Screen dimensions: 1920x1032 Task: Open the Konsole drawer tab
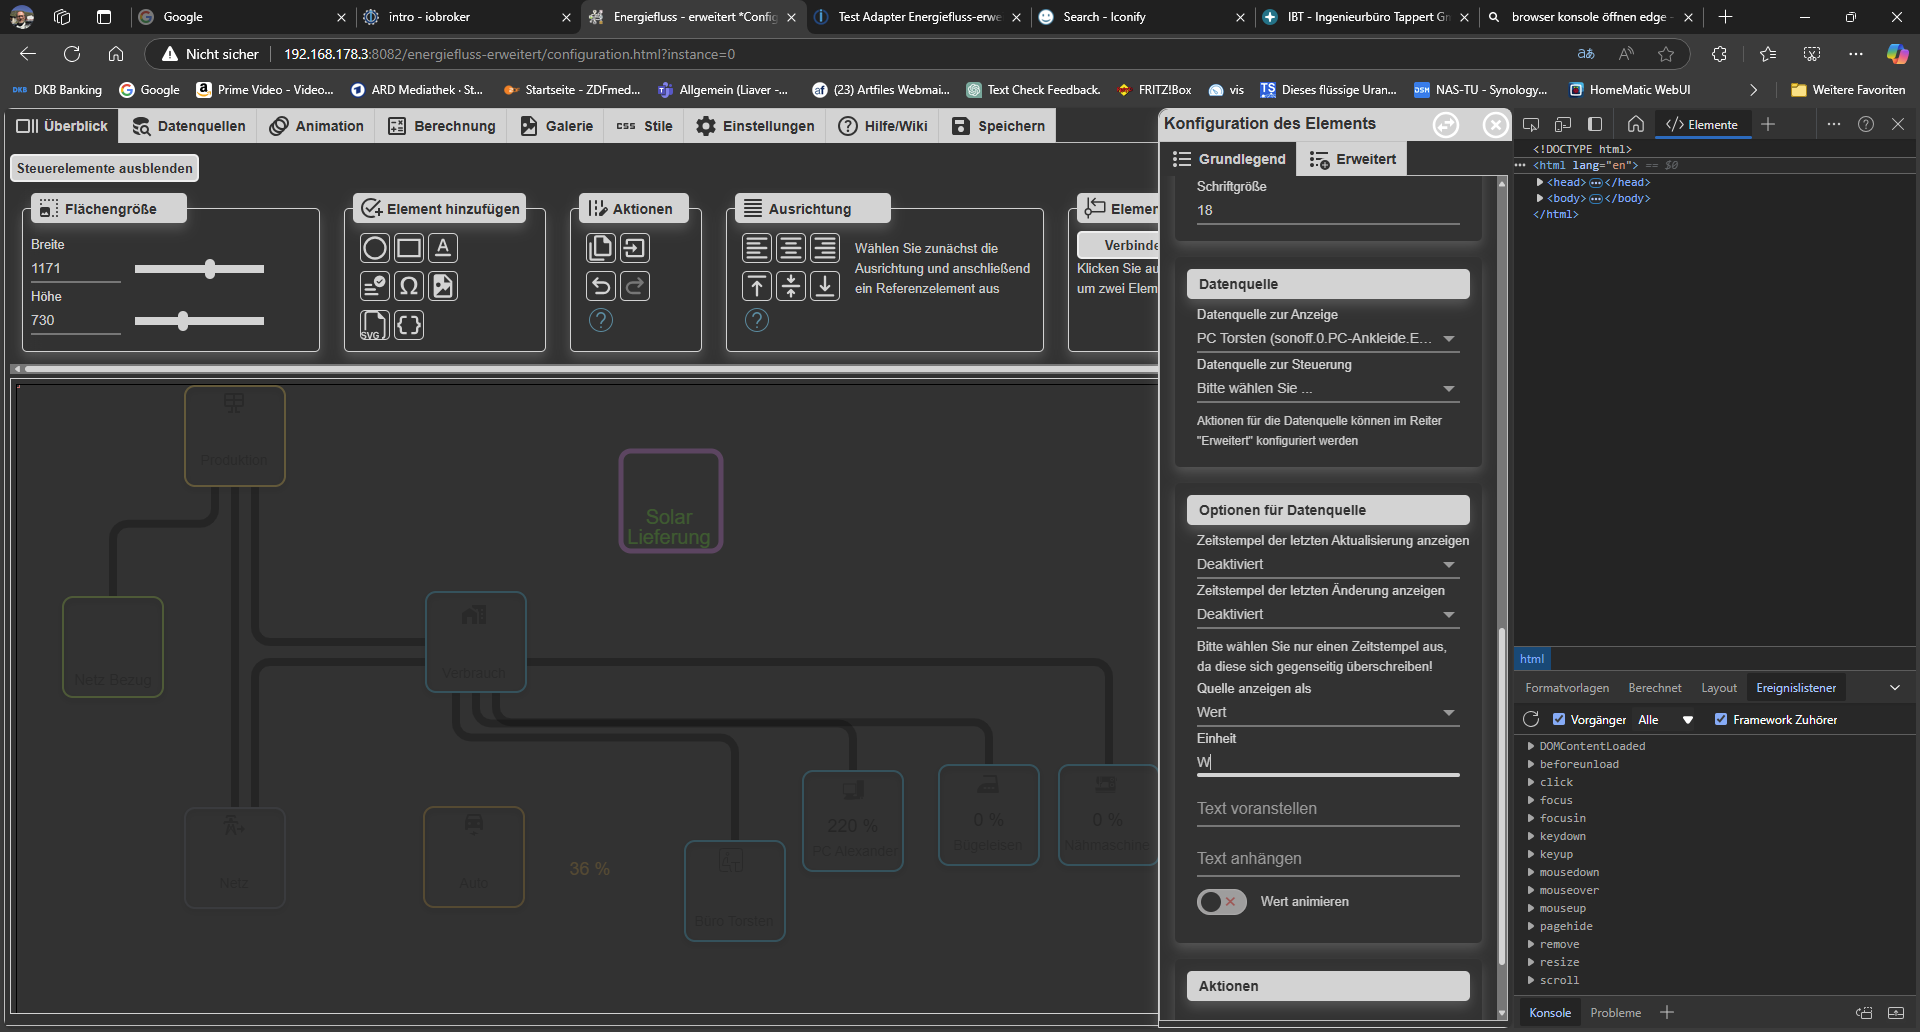(1550, 1013)
